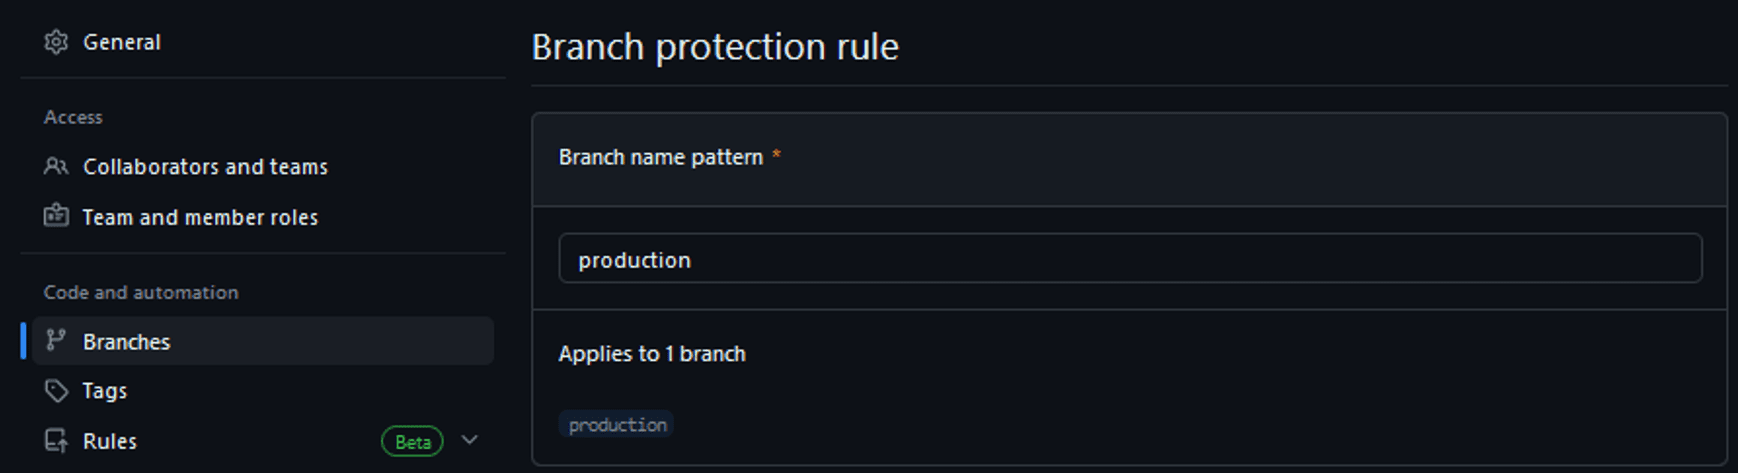Click the Applies to 1 branch text

click(651, 354)
